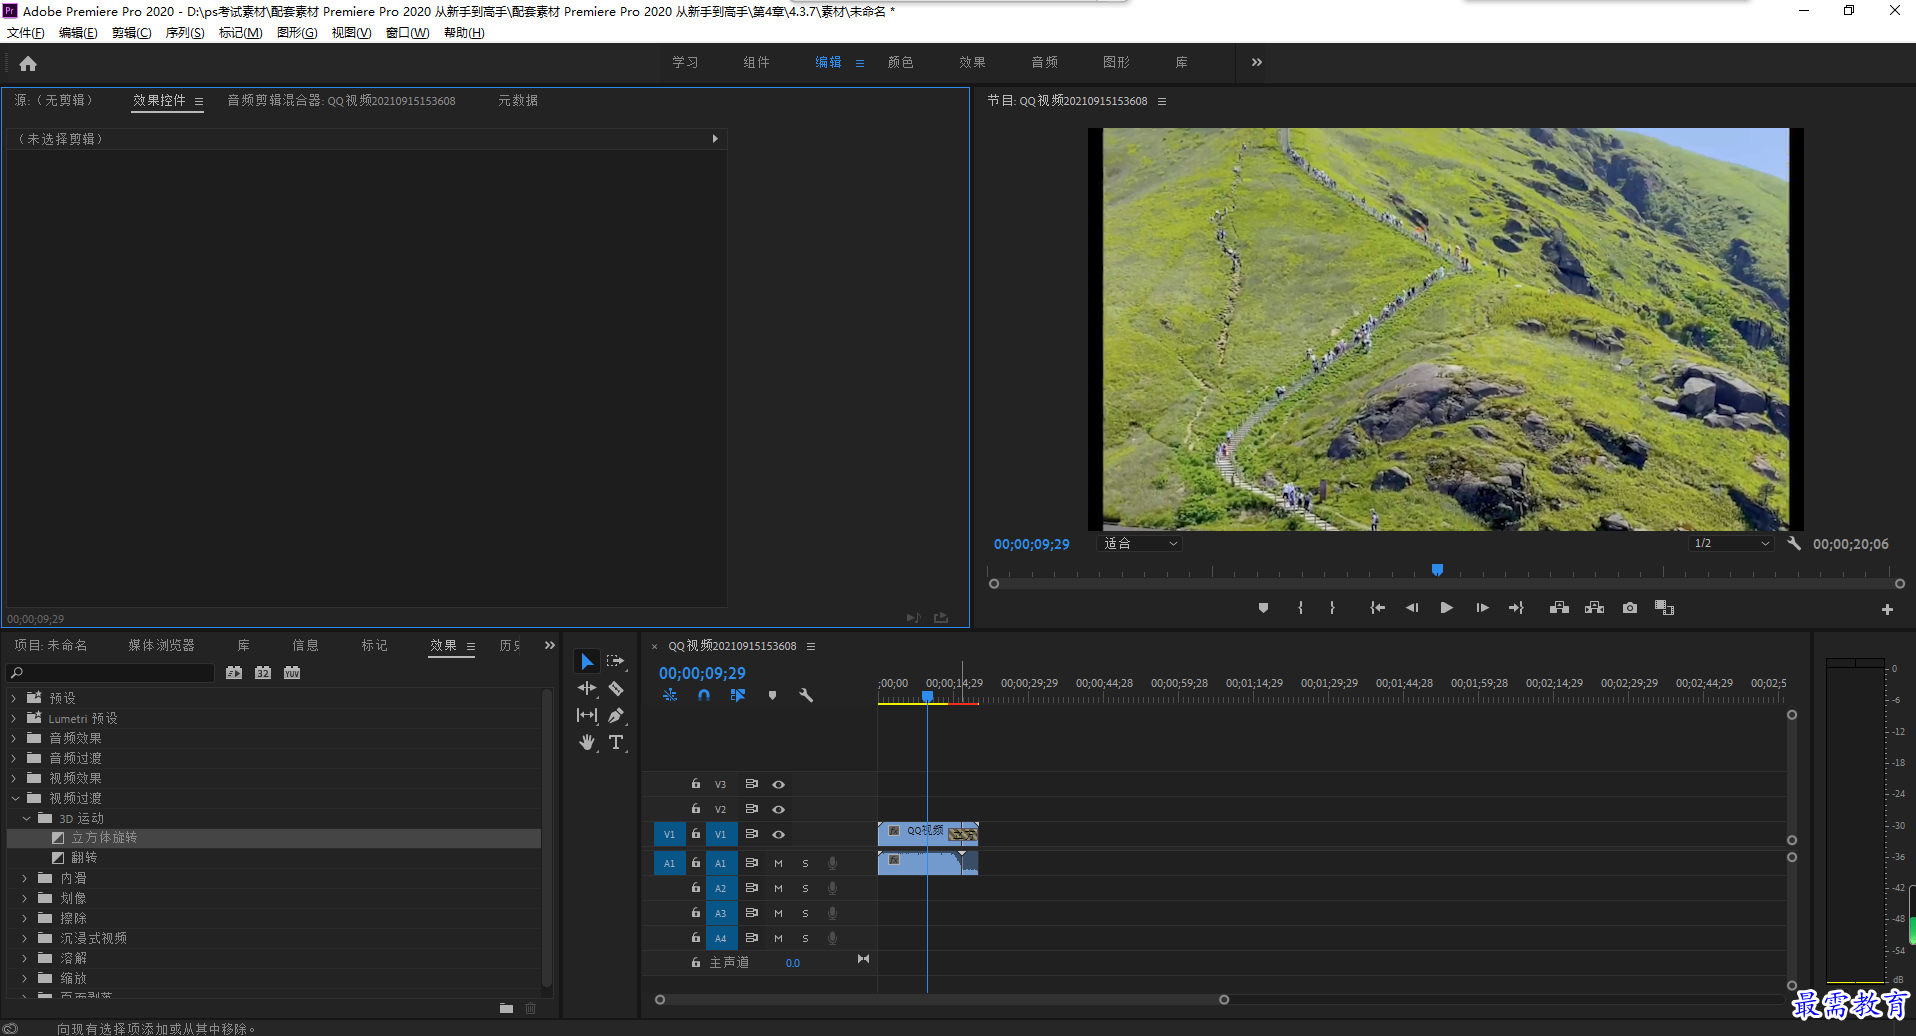The width and height of the screenshot is (1916, 1036).
Task: Toggle snap in timeline
Action: coord(704,695)
